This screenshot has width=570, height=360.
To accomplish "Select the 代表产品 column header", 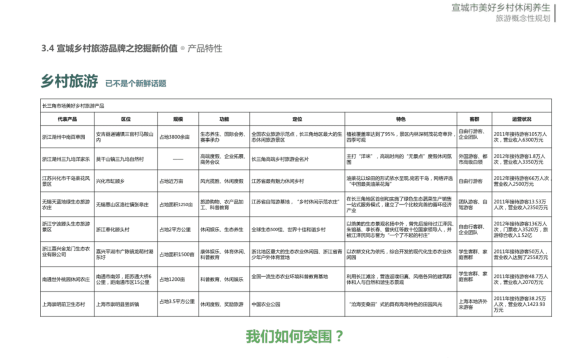I will pyautogui.click(x=67, y=119).
